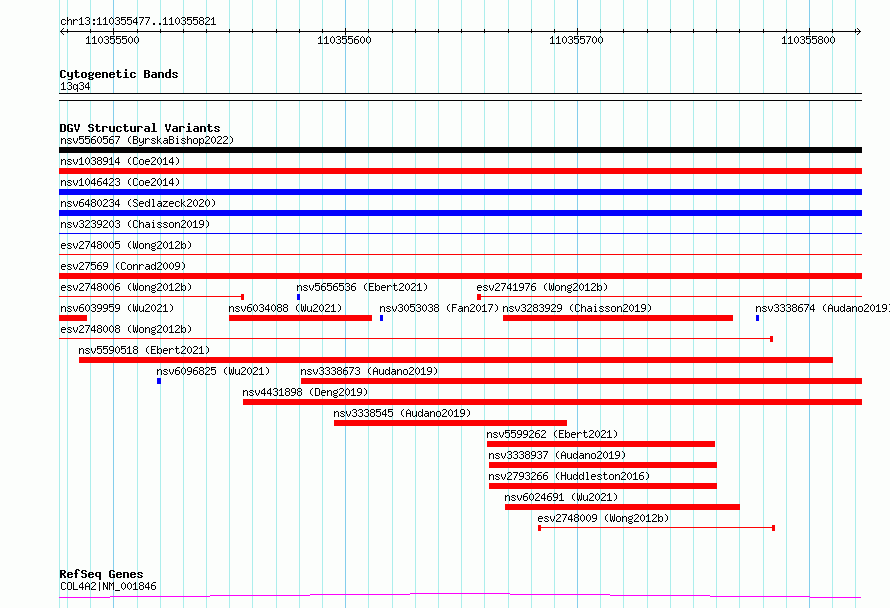
Task: Click the red esv27569 full-width bar
Action: pyautogui.click(x=460, y=276)
